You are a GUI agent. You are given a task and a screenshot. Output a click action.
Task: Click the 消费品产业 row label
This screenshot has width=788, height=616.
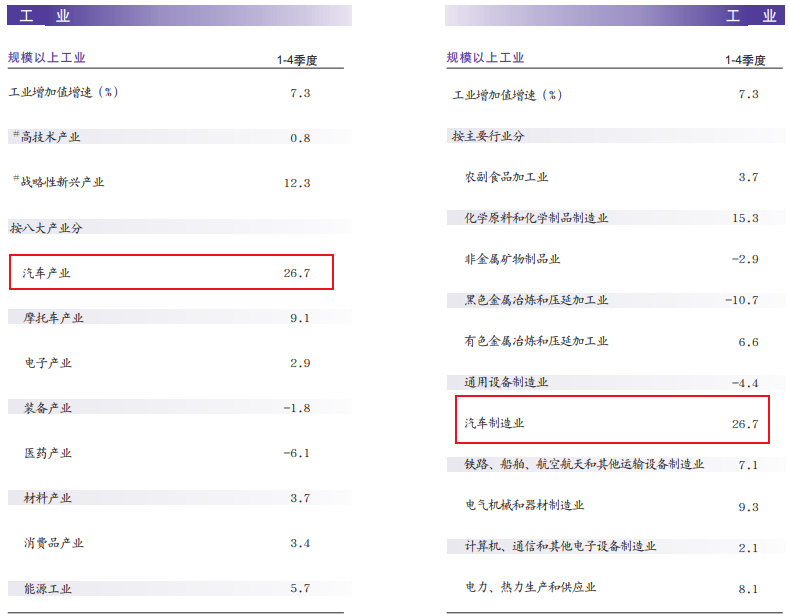coord(54,543)
